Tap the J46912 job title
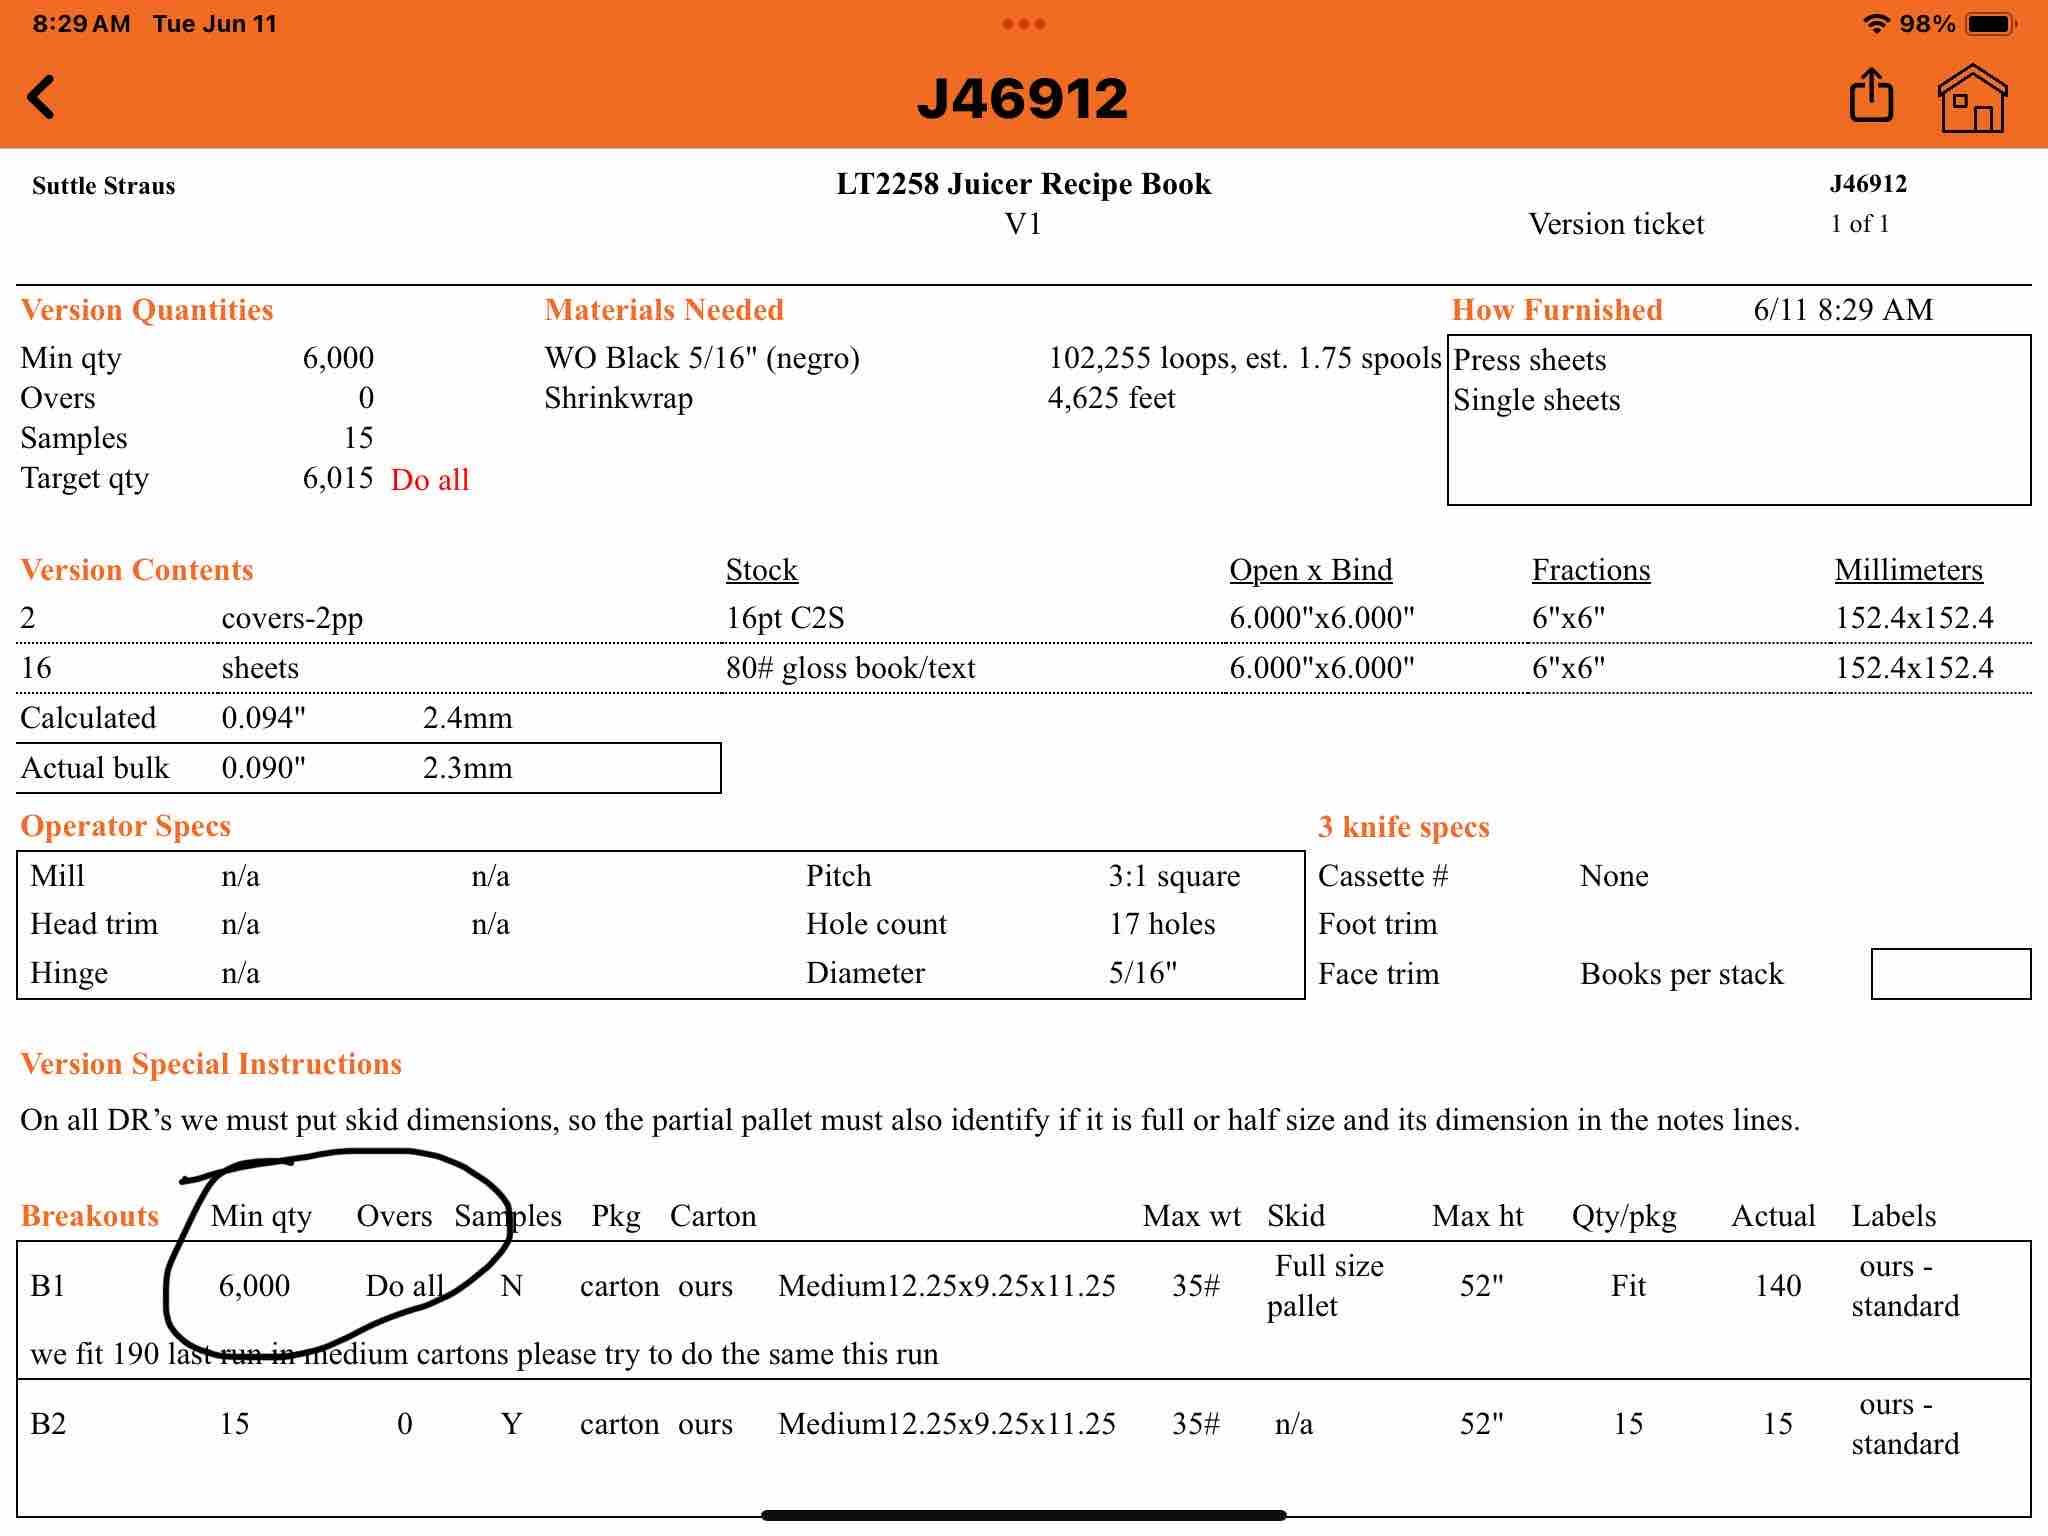The height and width of the screenshot is (1536, 2048). [1023, 98]
